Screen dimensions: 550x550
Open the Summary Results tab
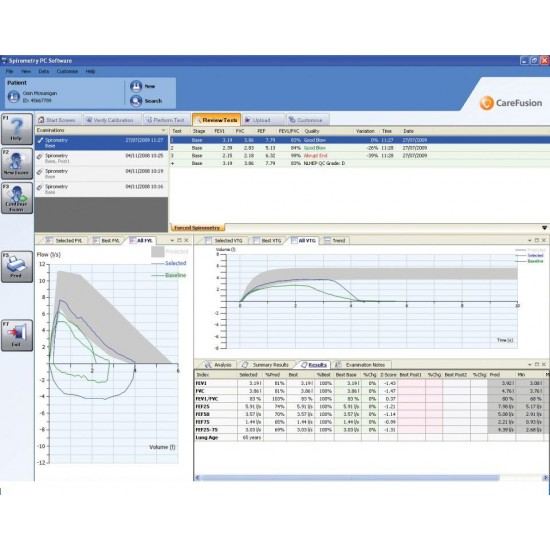[266, 365]
